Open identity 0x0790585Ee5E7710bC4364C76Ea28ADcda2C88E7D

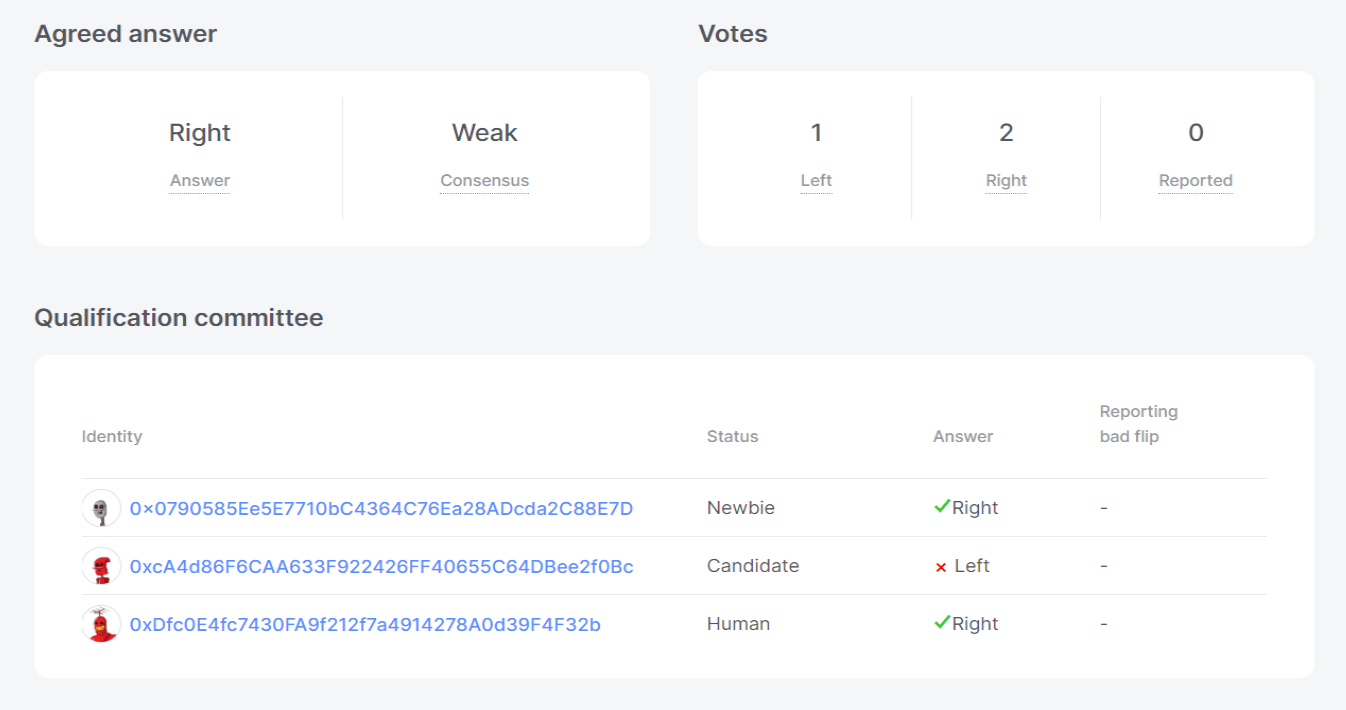[x=381, y=509]
